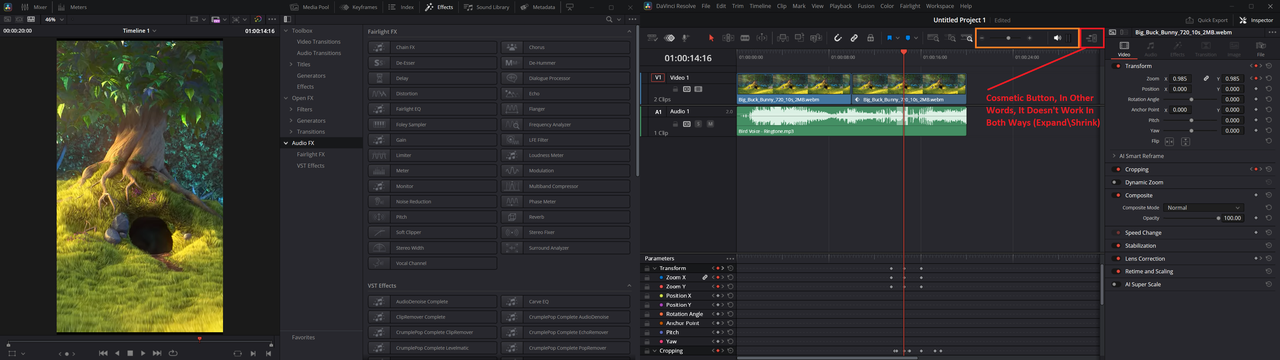Open the Timeline View Options icon

pos(653,38)
